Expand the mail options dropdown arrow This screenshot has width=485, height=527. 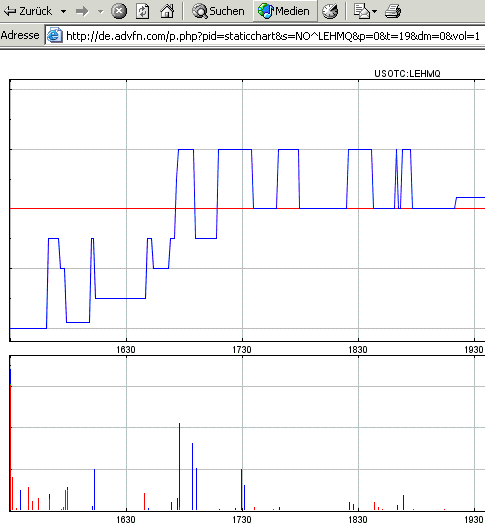(x=374, y=11)
